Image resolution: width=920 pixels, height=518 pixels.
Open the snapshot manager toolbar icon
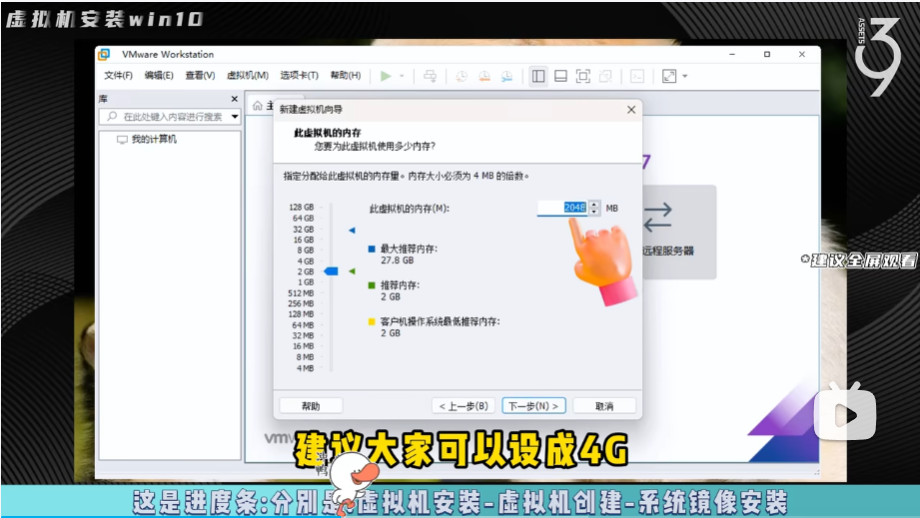coord(507,76)
